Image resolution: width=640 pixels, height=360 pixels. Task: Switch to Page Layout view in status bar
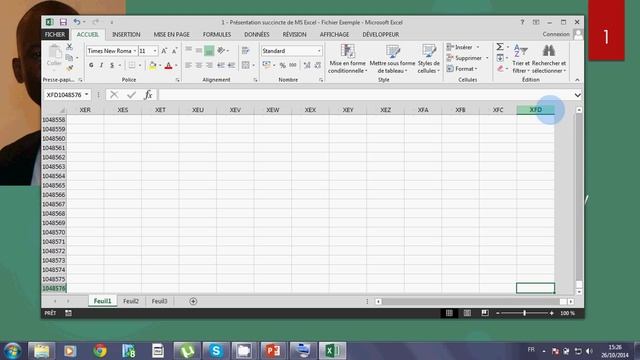click(x=467, y=313)
